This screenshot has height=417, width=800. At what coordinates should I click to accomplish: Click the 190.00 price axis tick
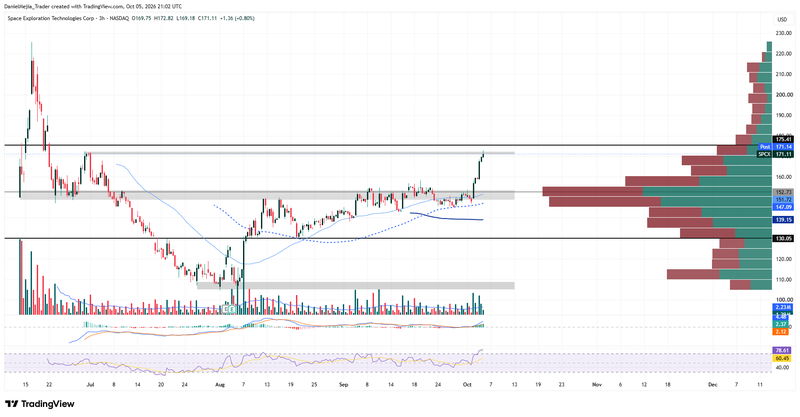[784, 115]
